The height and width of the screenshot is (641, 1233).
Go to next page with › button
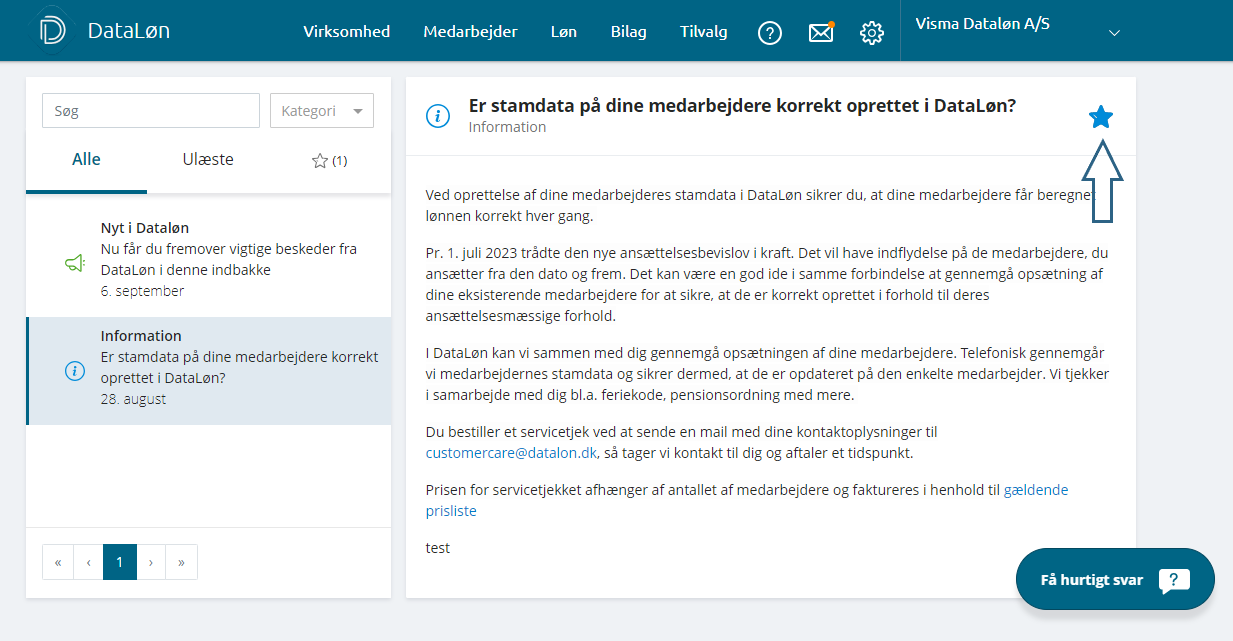151,562
